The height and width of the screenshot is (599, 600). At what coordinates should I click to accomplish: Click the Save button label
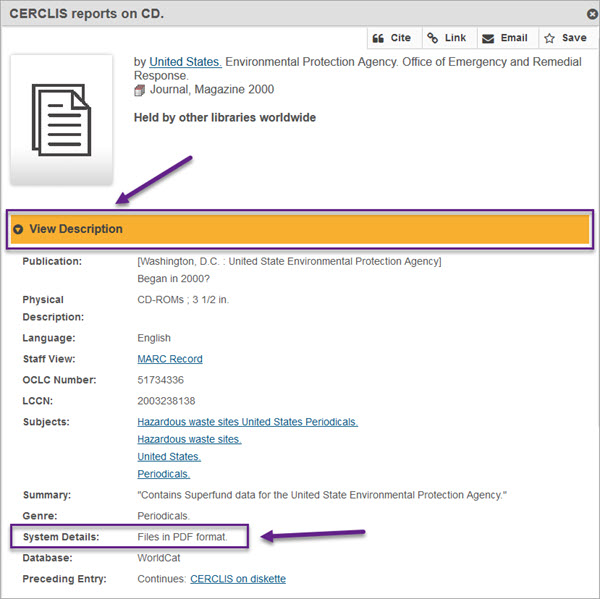pyautogui.click(x=574, y=38)
